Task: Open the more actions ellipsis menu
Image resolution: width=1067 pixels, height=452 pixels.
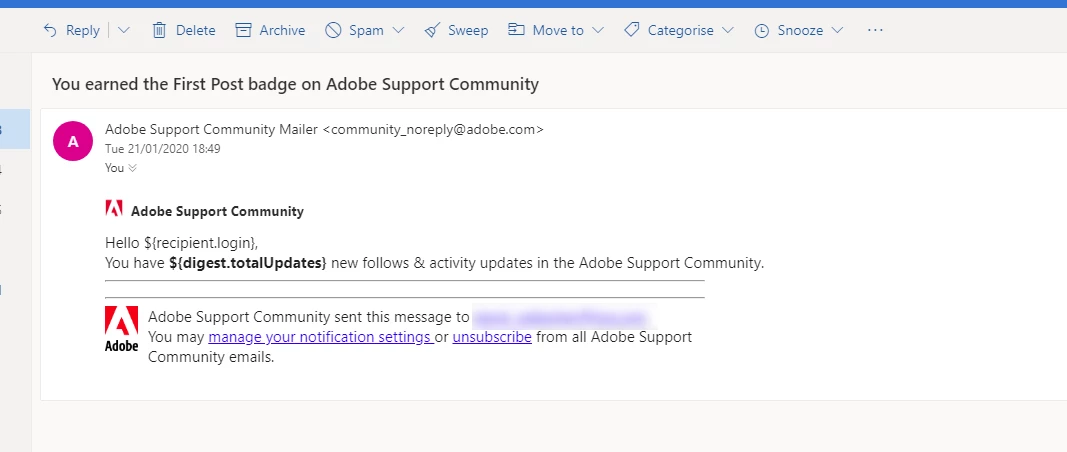Action: click(x=875, y=30)
